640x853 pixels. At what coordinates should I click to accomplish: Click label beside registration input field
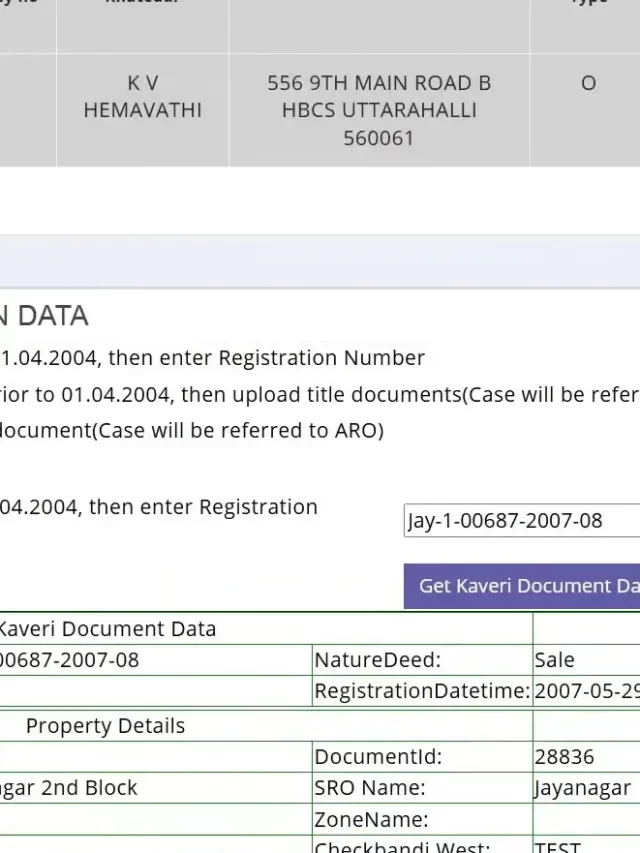click(x=158, y=507)
